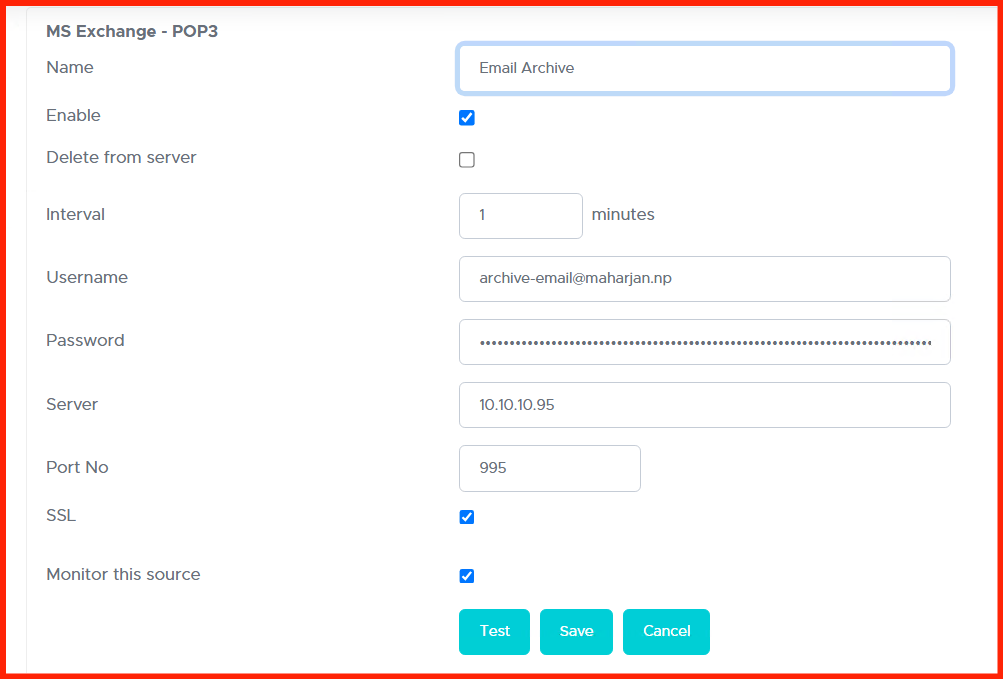Screen dimensions: 1003x679
Task: Click the Test button
Action: click(494, 632)
